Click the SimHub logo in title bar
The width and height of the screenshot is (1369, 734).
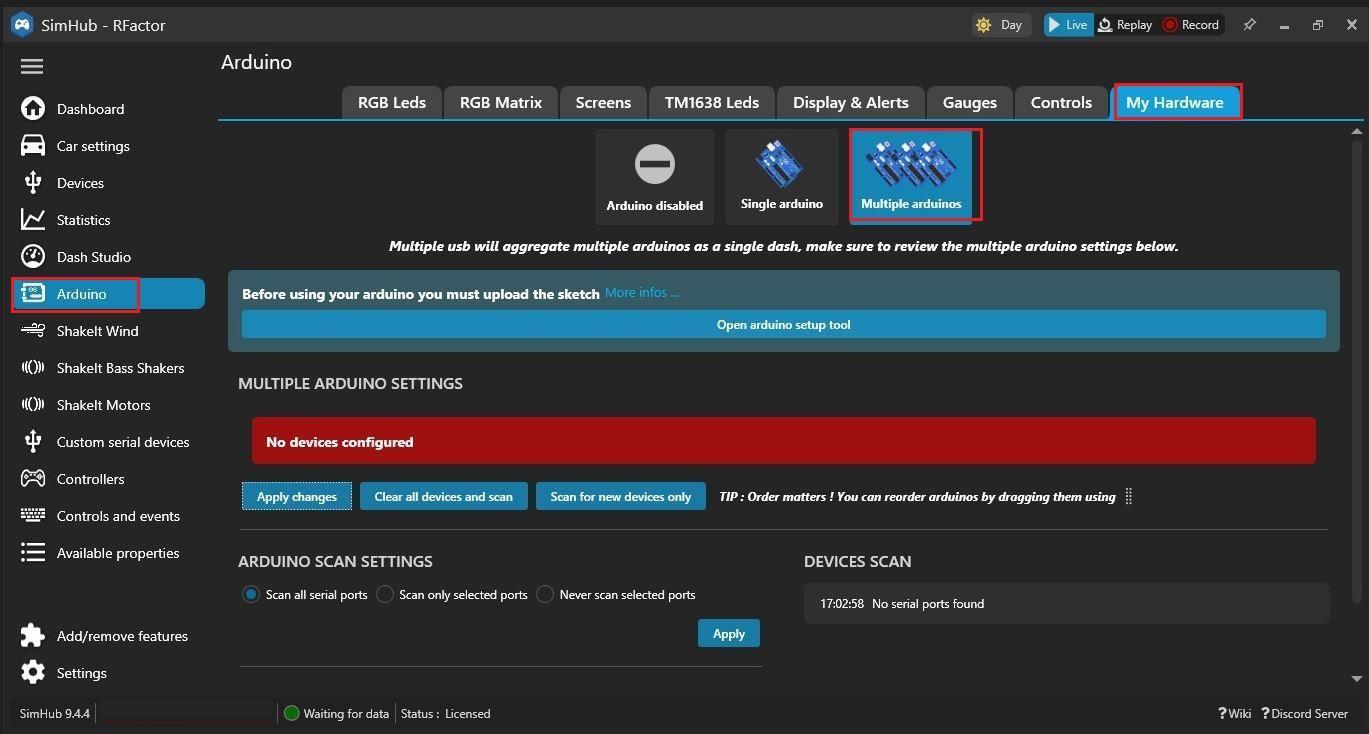point(21,24)
